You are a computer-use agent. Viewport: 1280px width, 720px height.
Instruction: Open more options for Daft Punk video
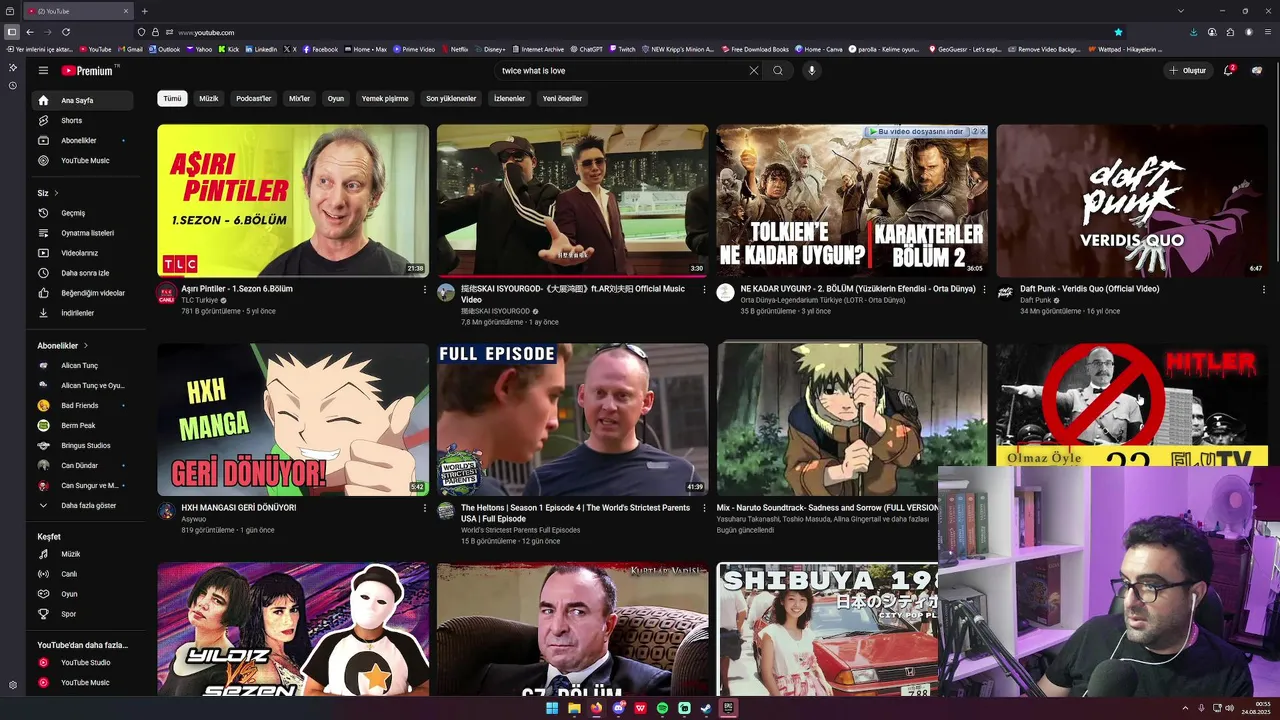click(x=1263, y=290)
